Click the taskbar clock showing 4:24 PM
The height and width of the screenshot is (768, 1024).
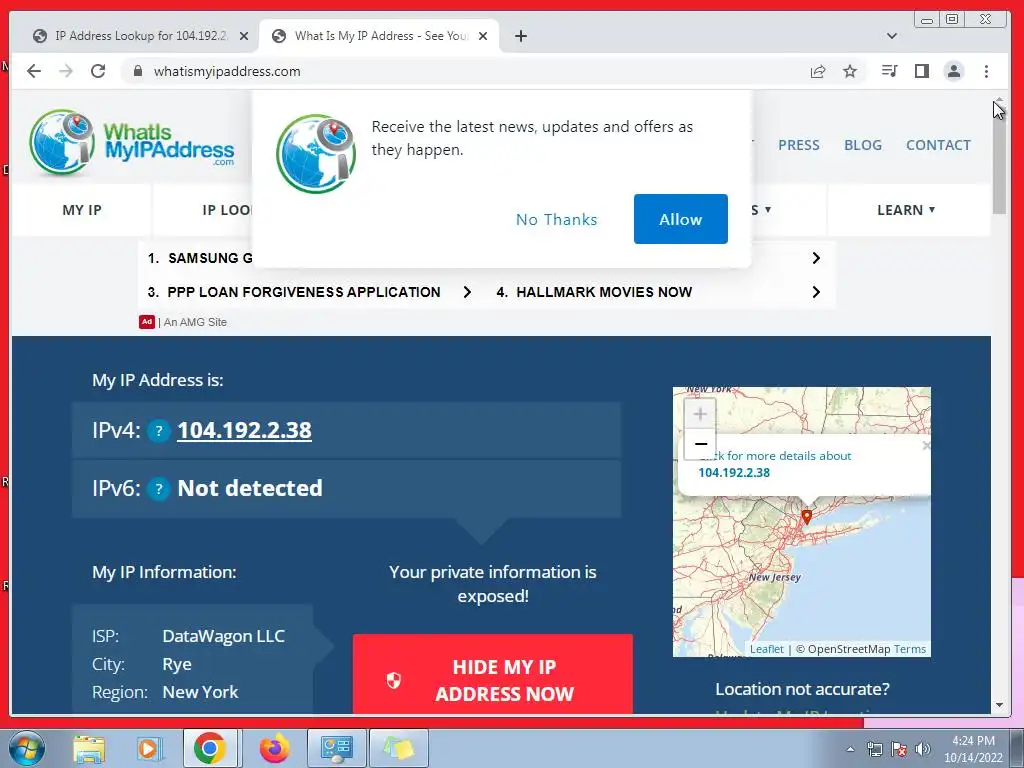973,749
